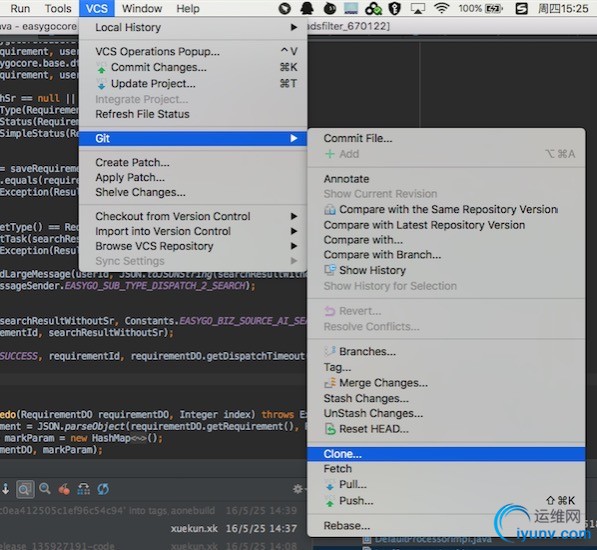This screenshot has height=550, width=597.
Task: Select Show History in Git submenu
Action: point(446,270)
